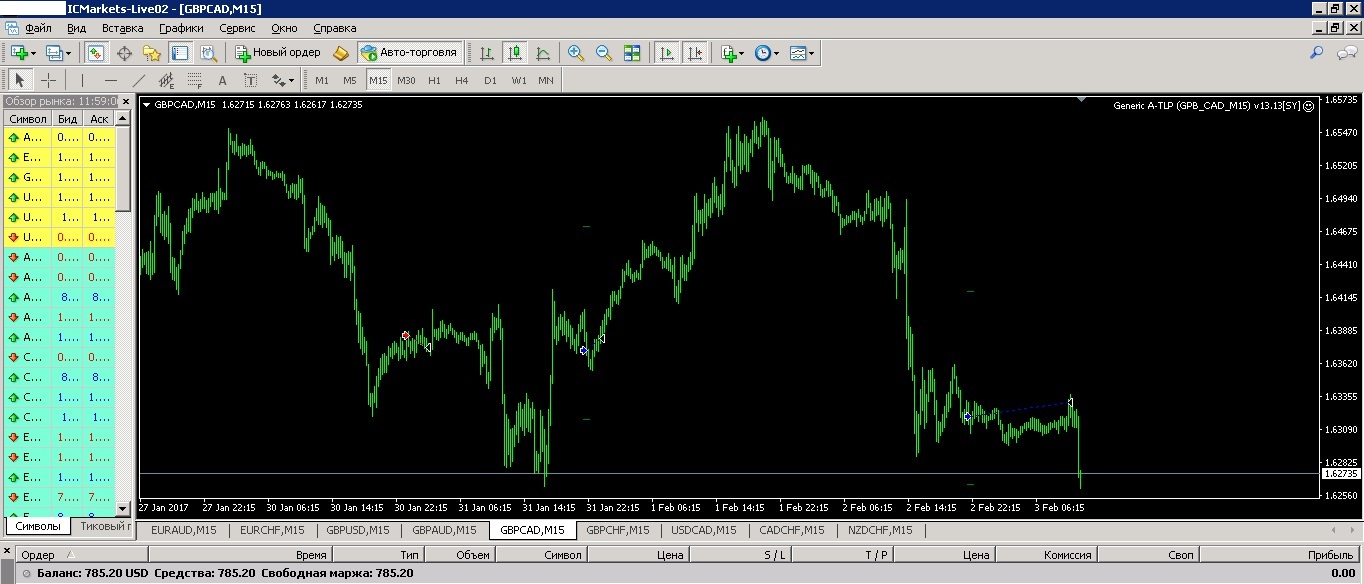Viewport: 1364px width, 584px height.
Task: Select the Text Label tool
Action: coord(250,80)
